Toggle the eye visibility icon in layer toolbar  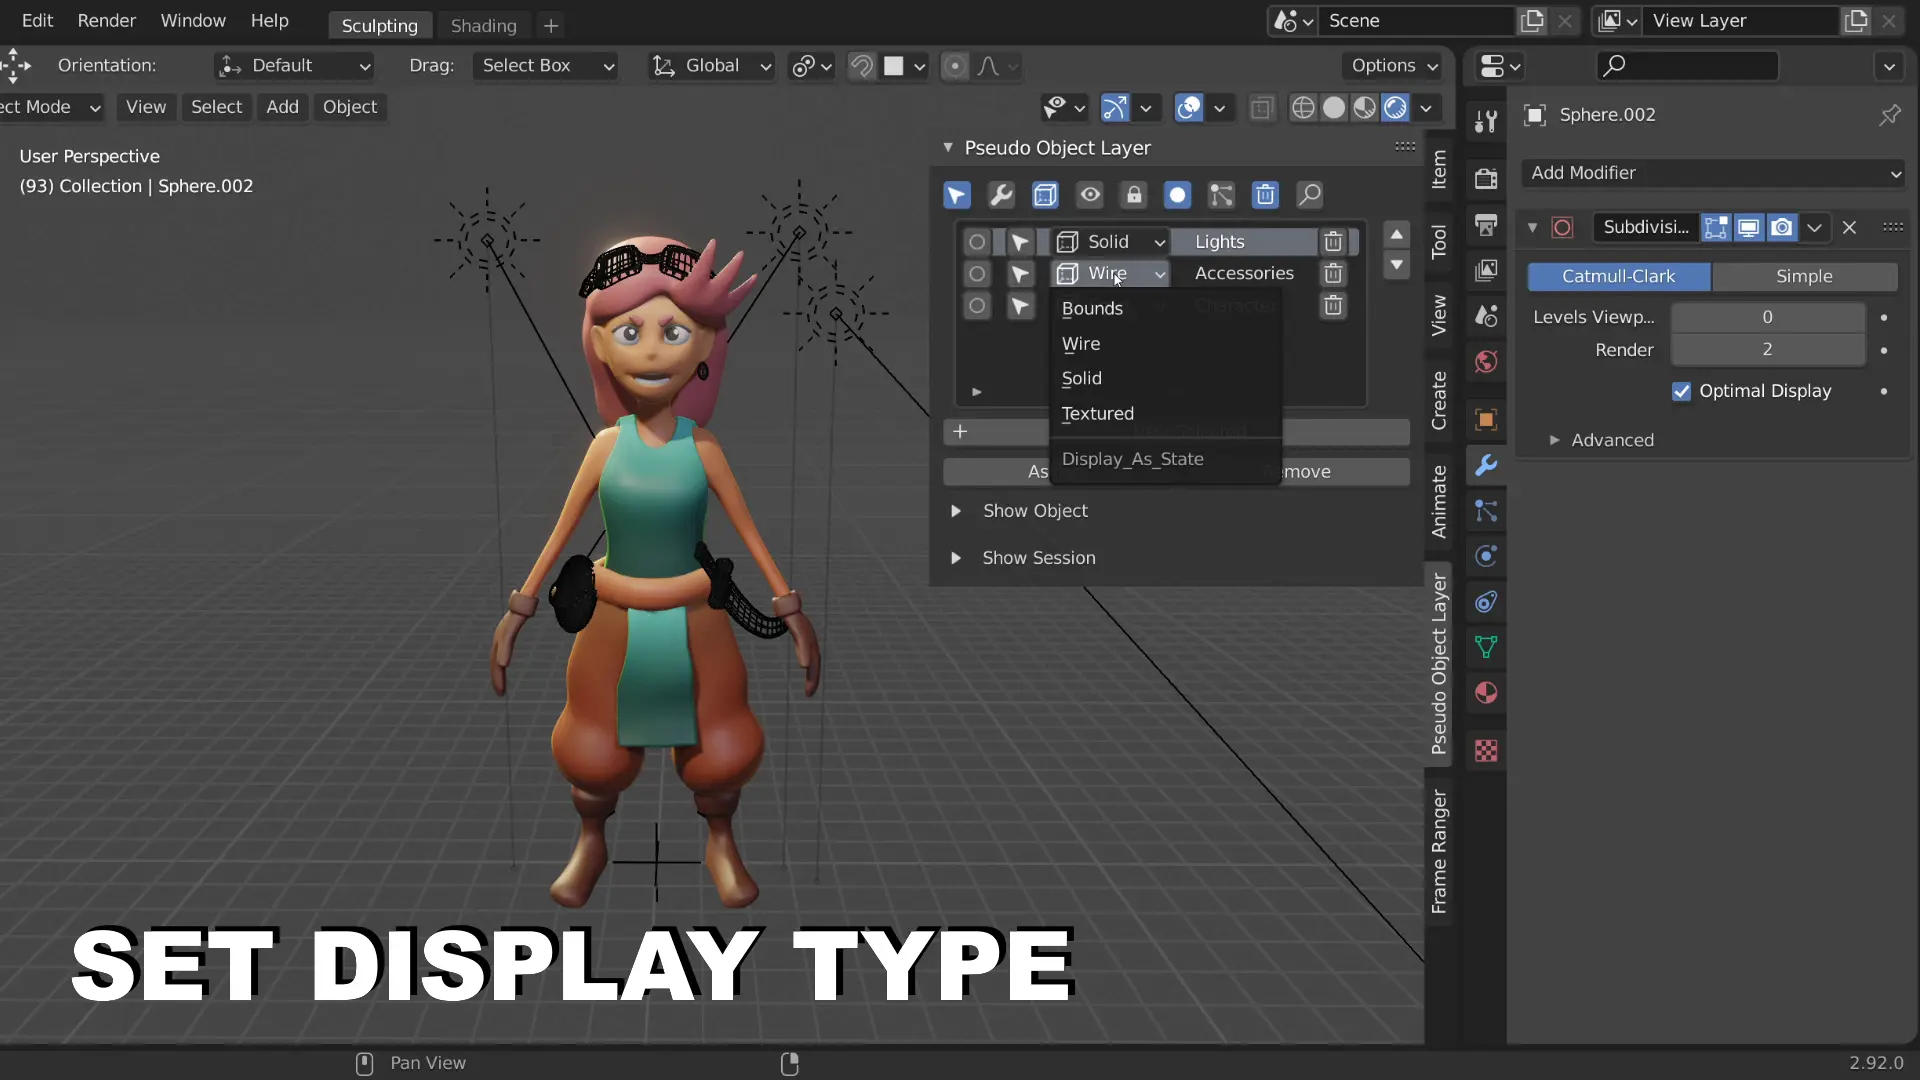click(1090, 195)
